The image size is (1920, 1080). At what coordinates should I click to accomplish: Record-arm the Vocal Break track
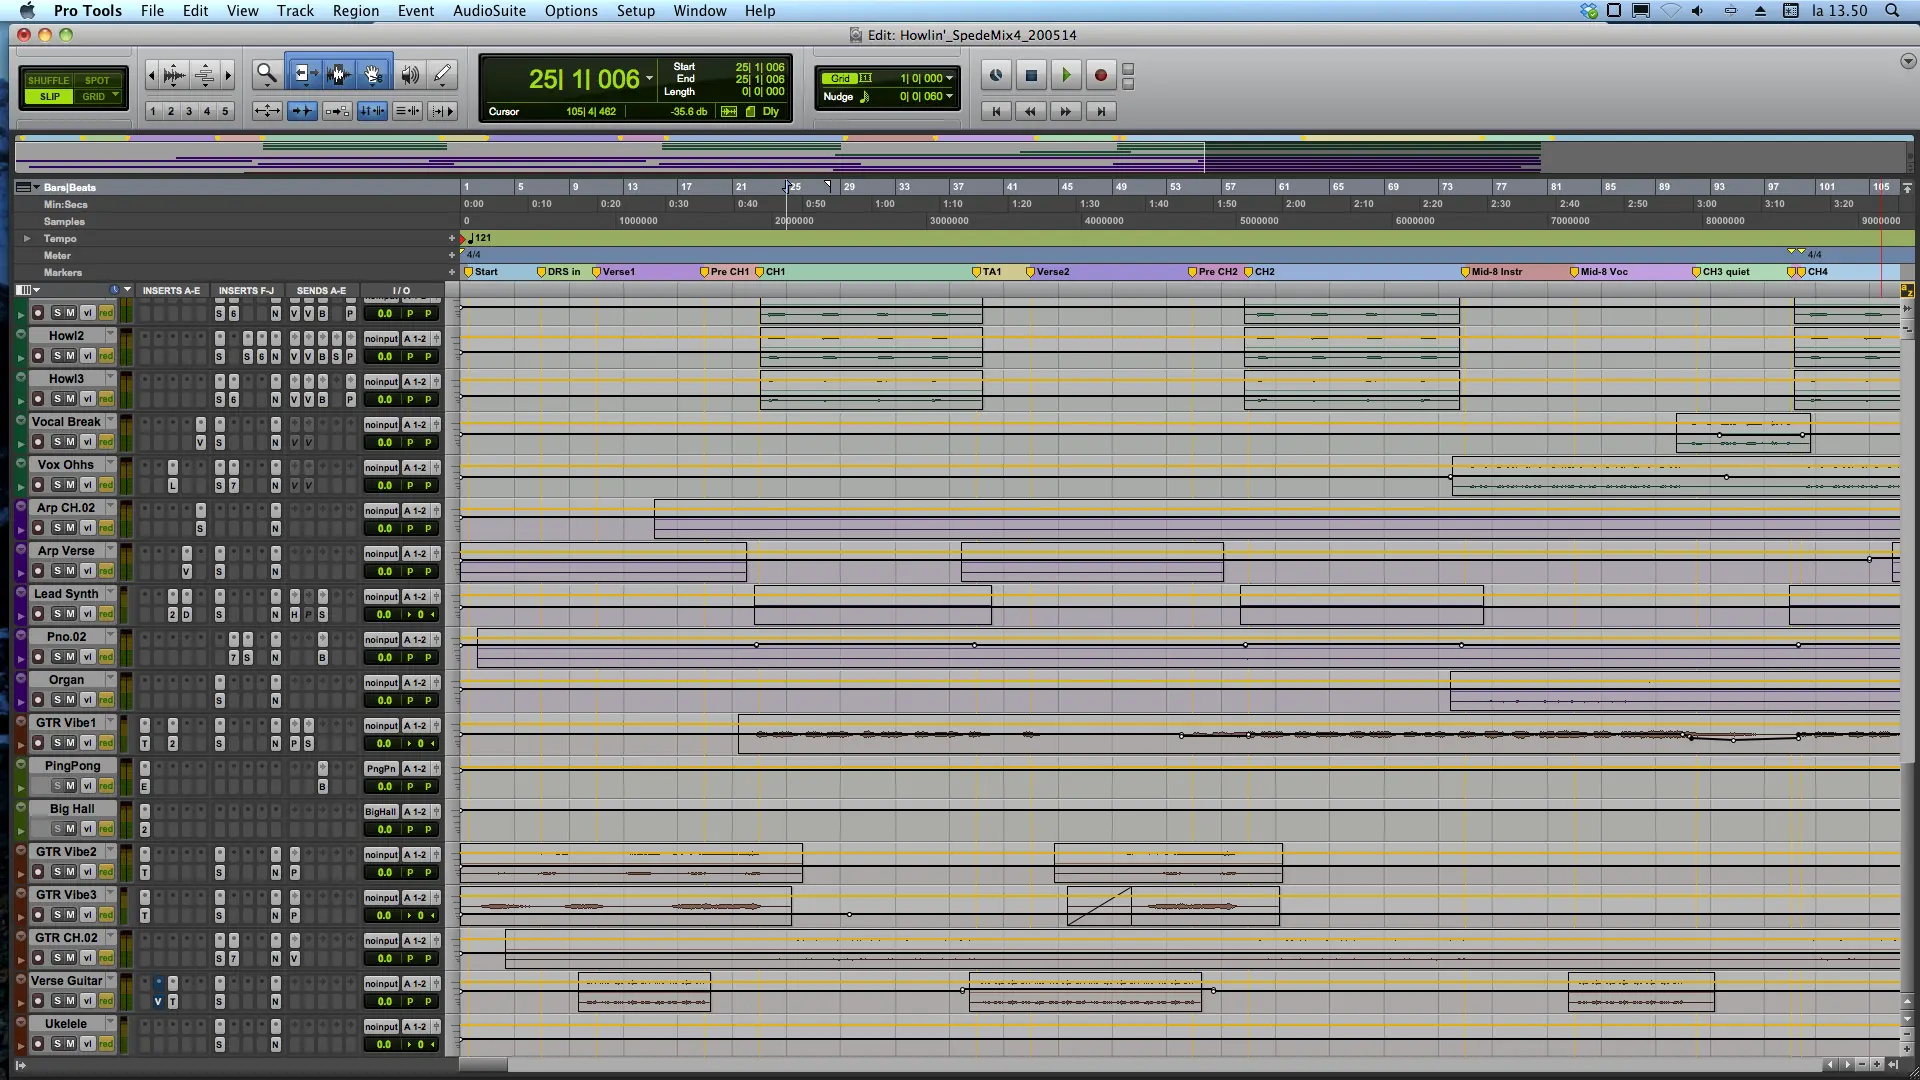click(38, 442)
